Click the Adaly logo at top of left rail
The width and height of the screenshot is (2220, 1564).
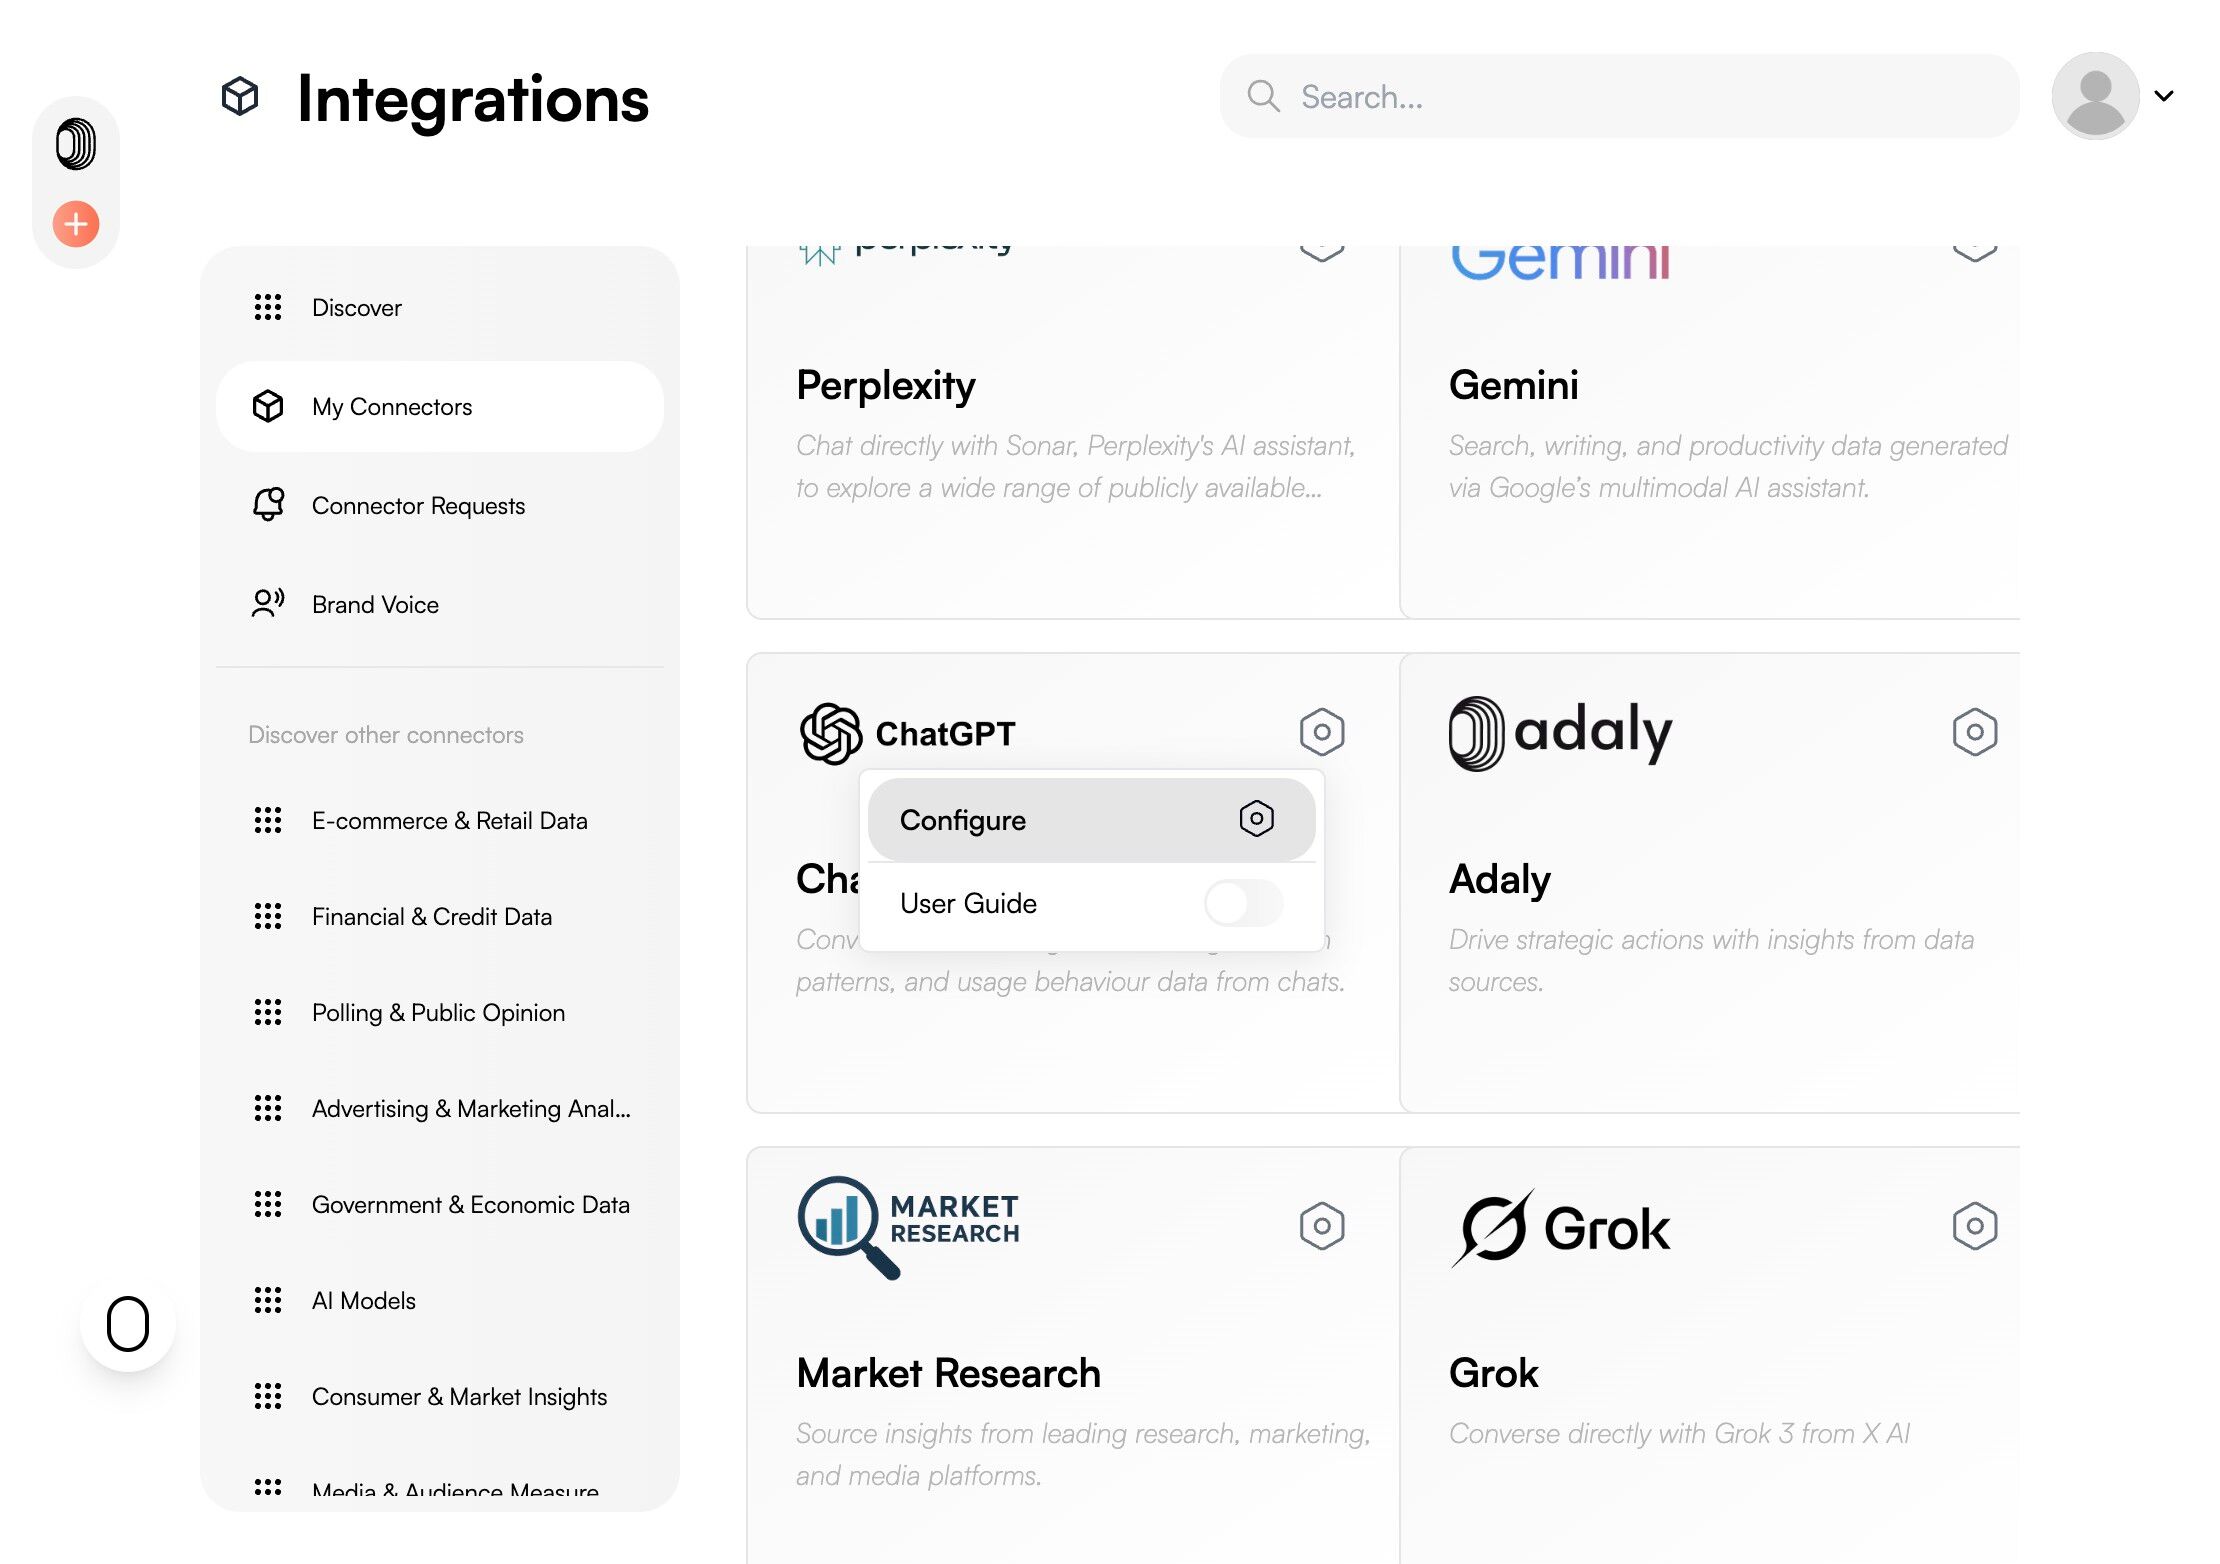pyautogui.click(x=76, y=144)
